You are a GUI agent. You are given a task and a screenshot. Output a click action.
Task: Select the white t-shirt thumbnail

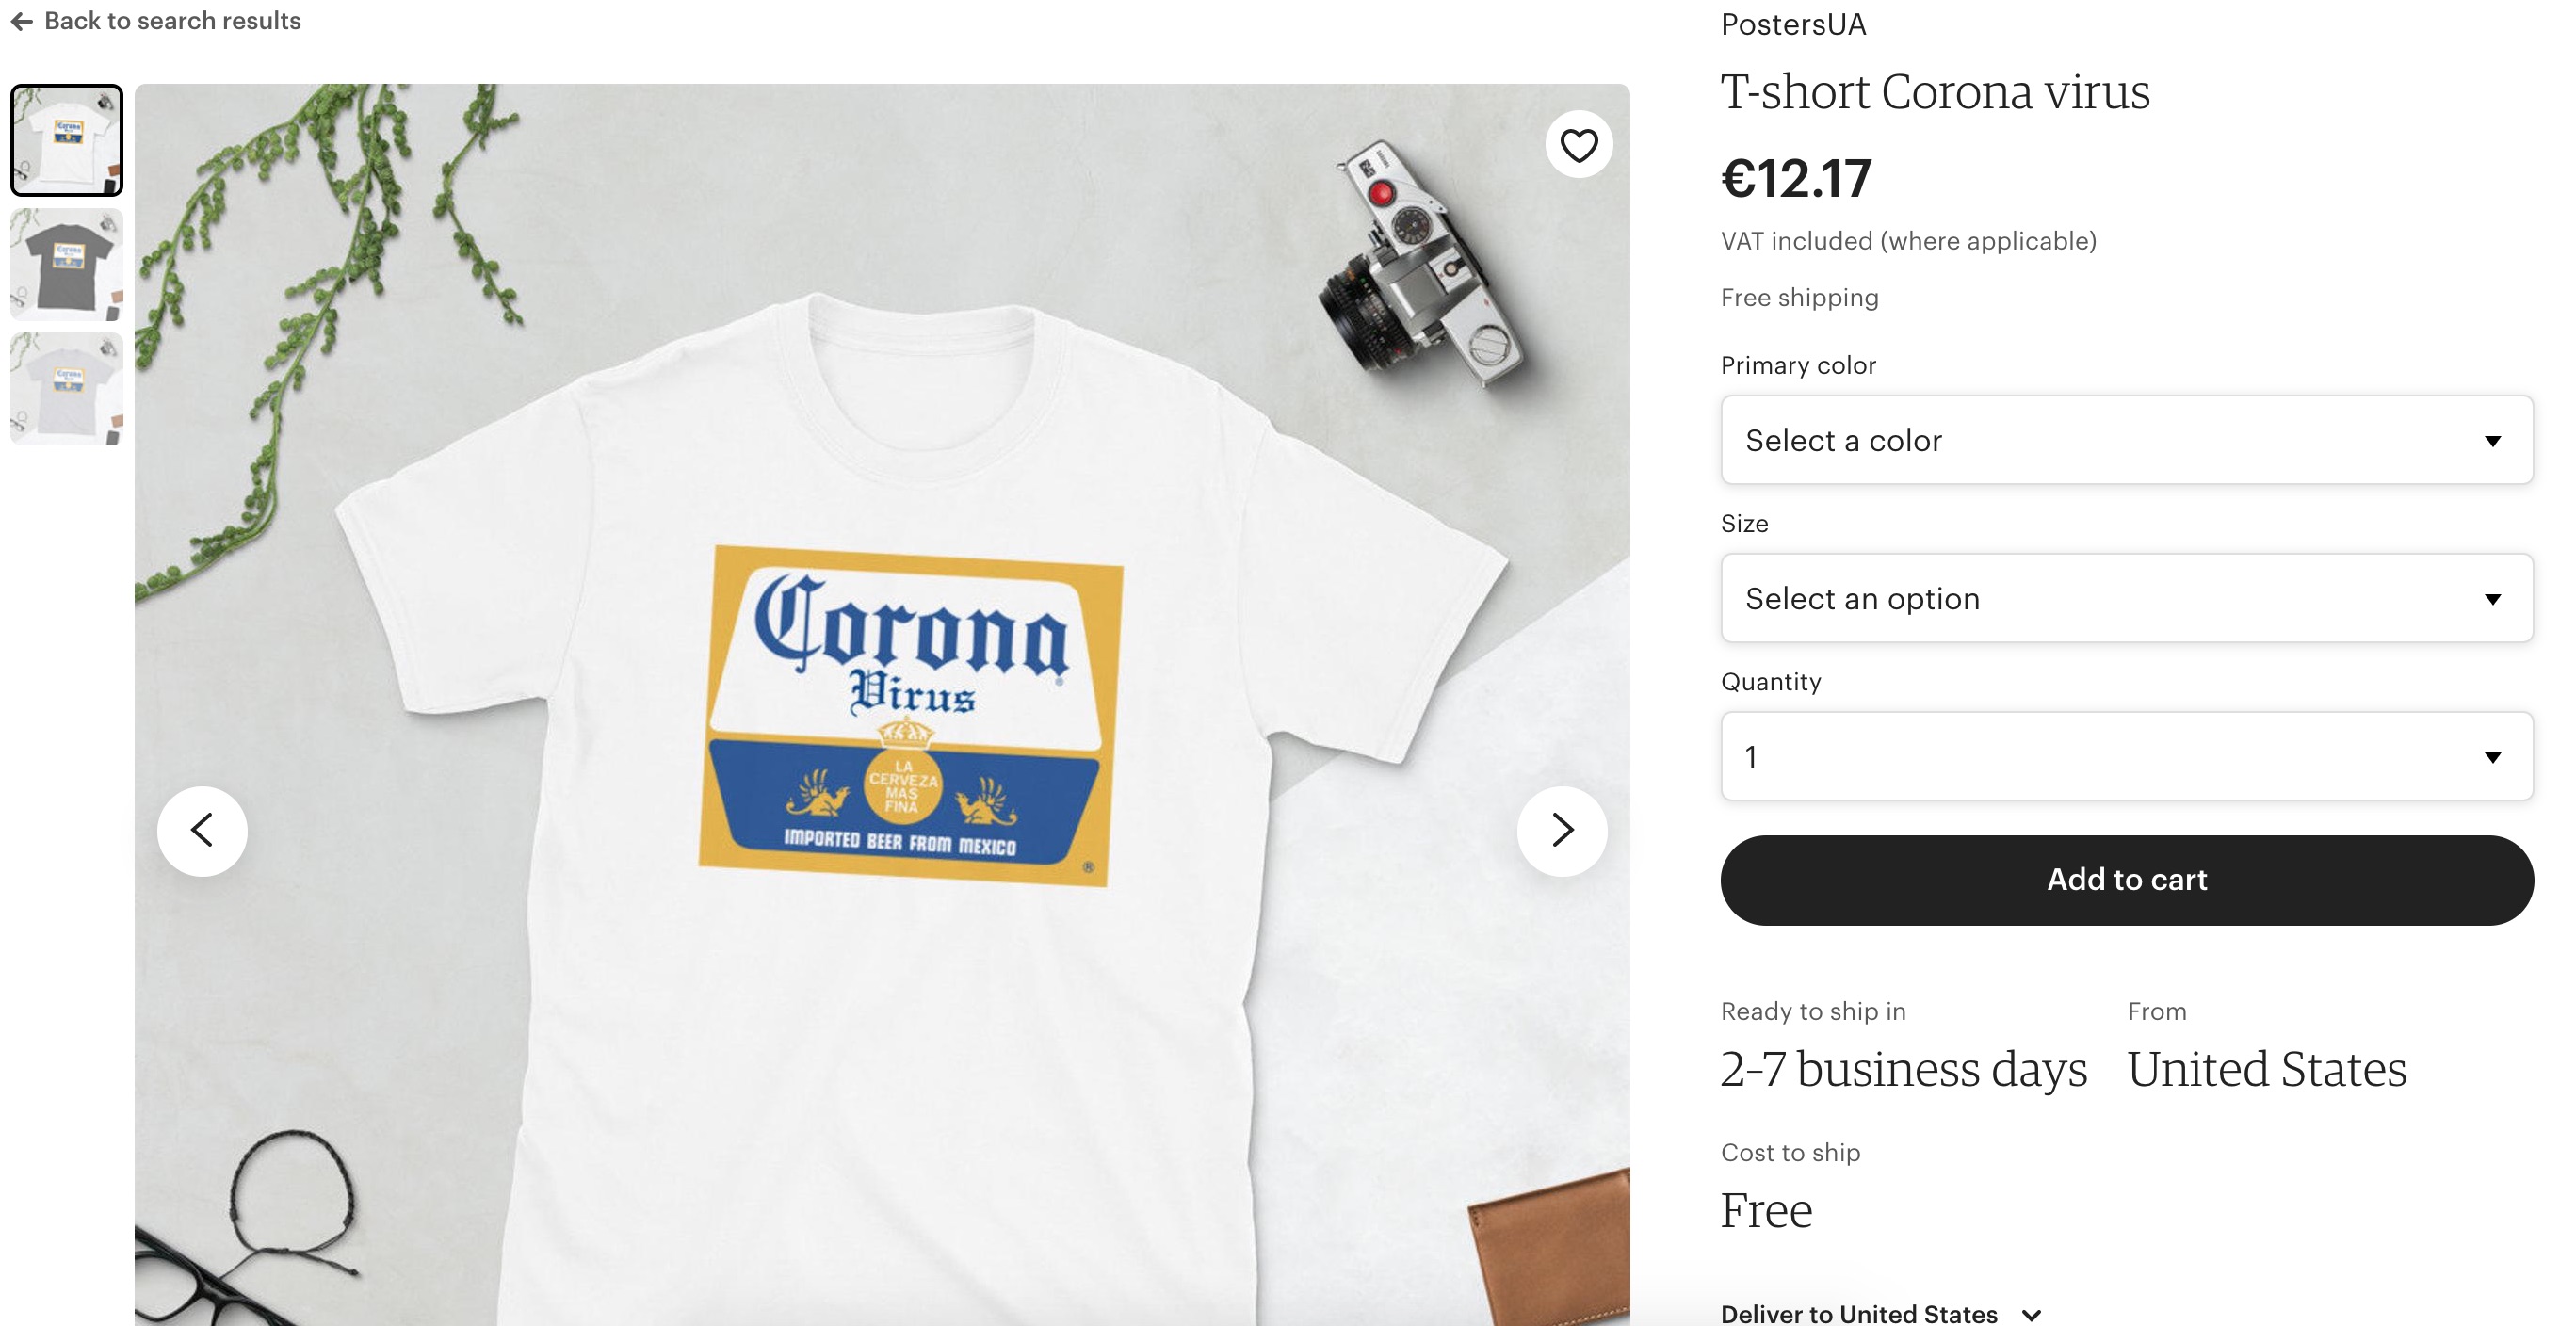pos(67,140)
